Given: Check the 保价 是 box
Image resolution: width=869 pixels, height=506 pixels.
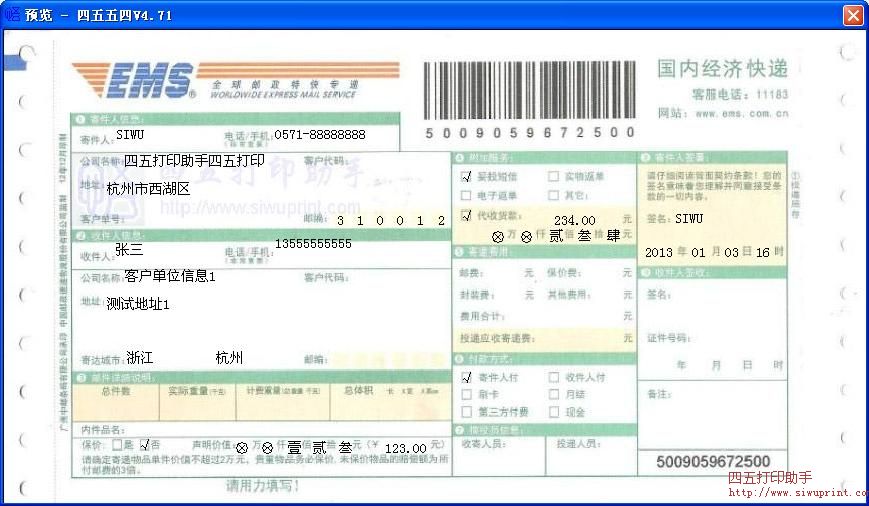Looking at the screenshot, I should point(117,444).
